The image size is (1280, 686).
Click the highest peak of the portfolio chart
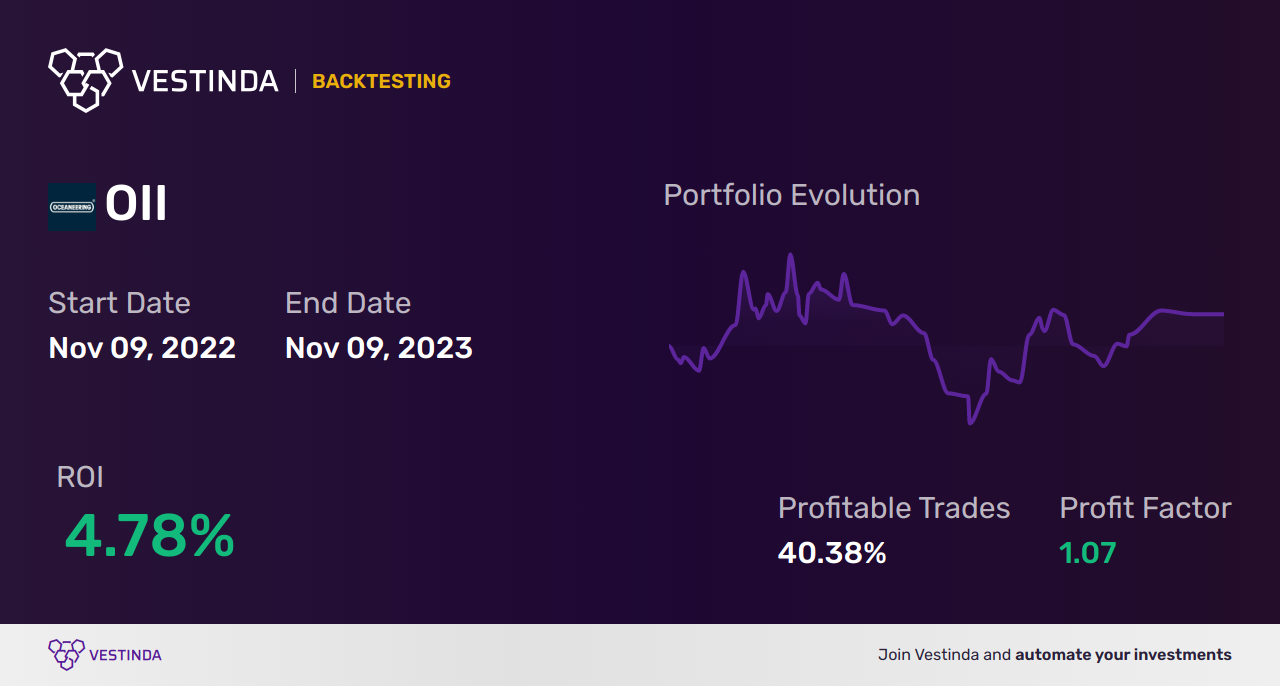pos(790,256)
